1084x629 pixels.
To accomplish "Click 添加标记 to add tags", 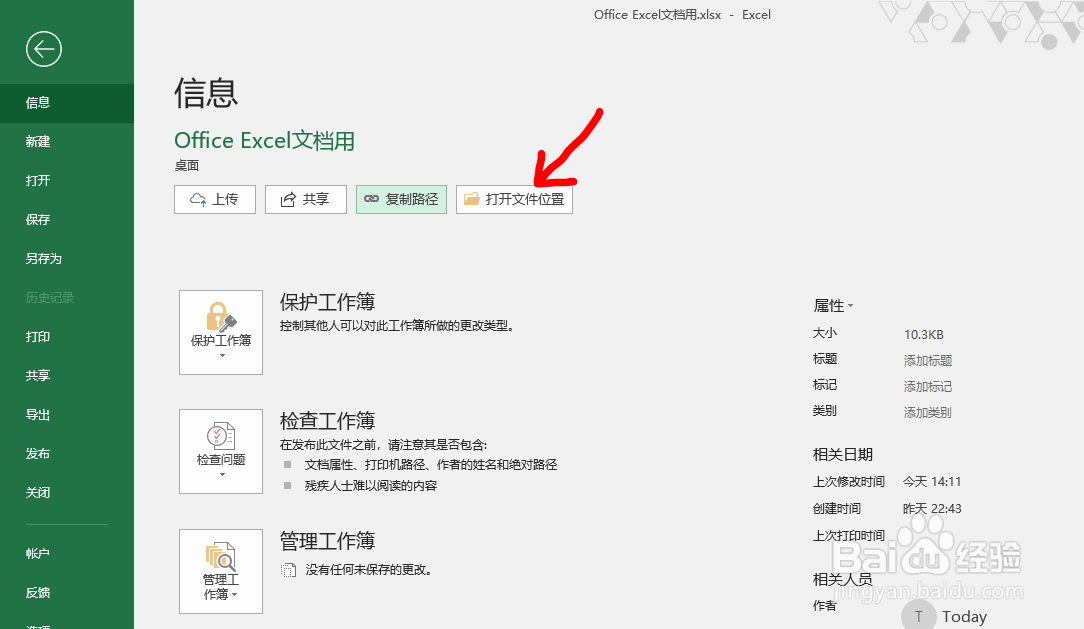I will pyautogui.click(x=927, y=384).
